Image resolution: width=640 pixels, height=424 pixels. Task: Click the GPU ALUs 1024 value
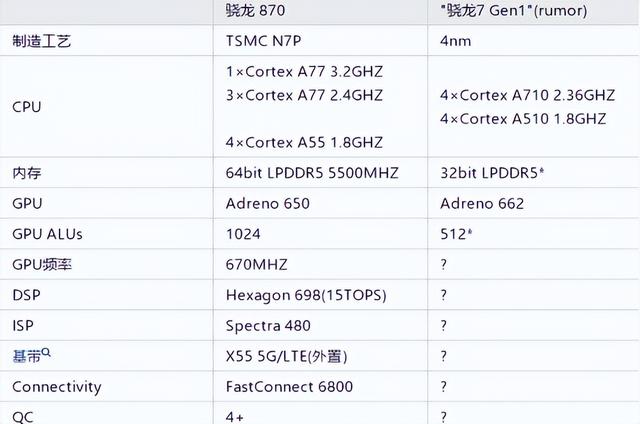tap(243, 234)
